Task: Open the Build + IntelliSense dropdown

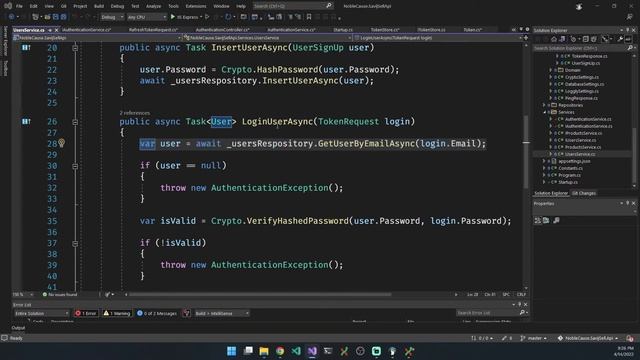Action: click(x=221, y=313)
